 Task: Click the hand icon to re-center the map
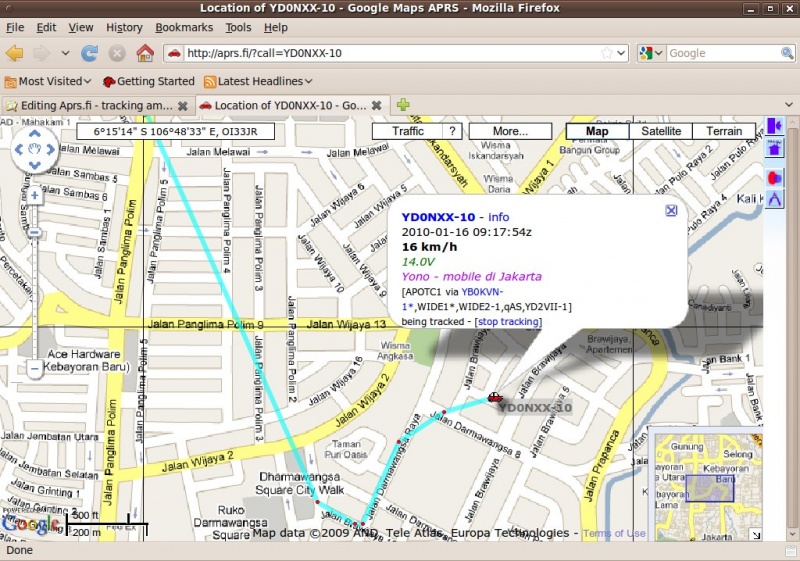34,151
